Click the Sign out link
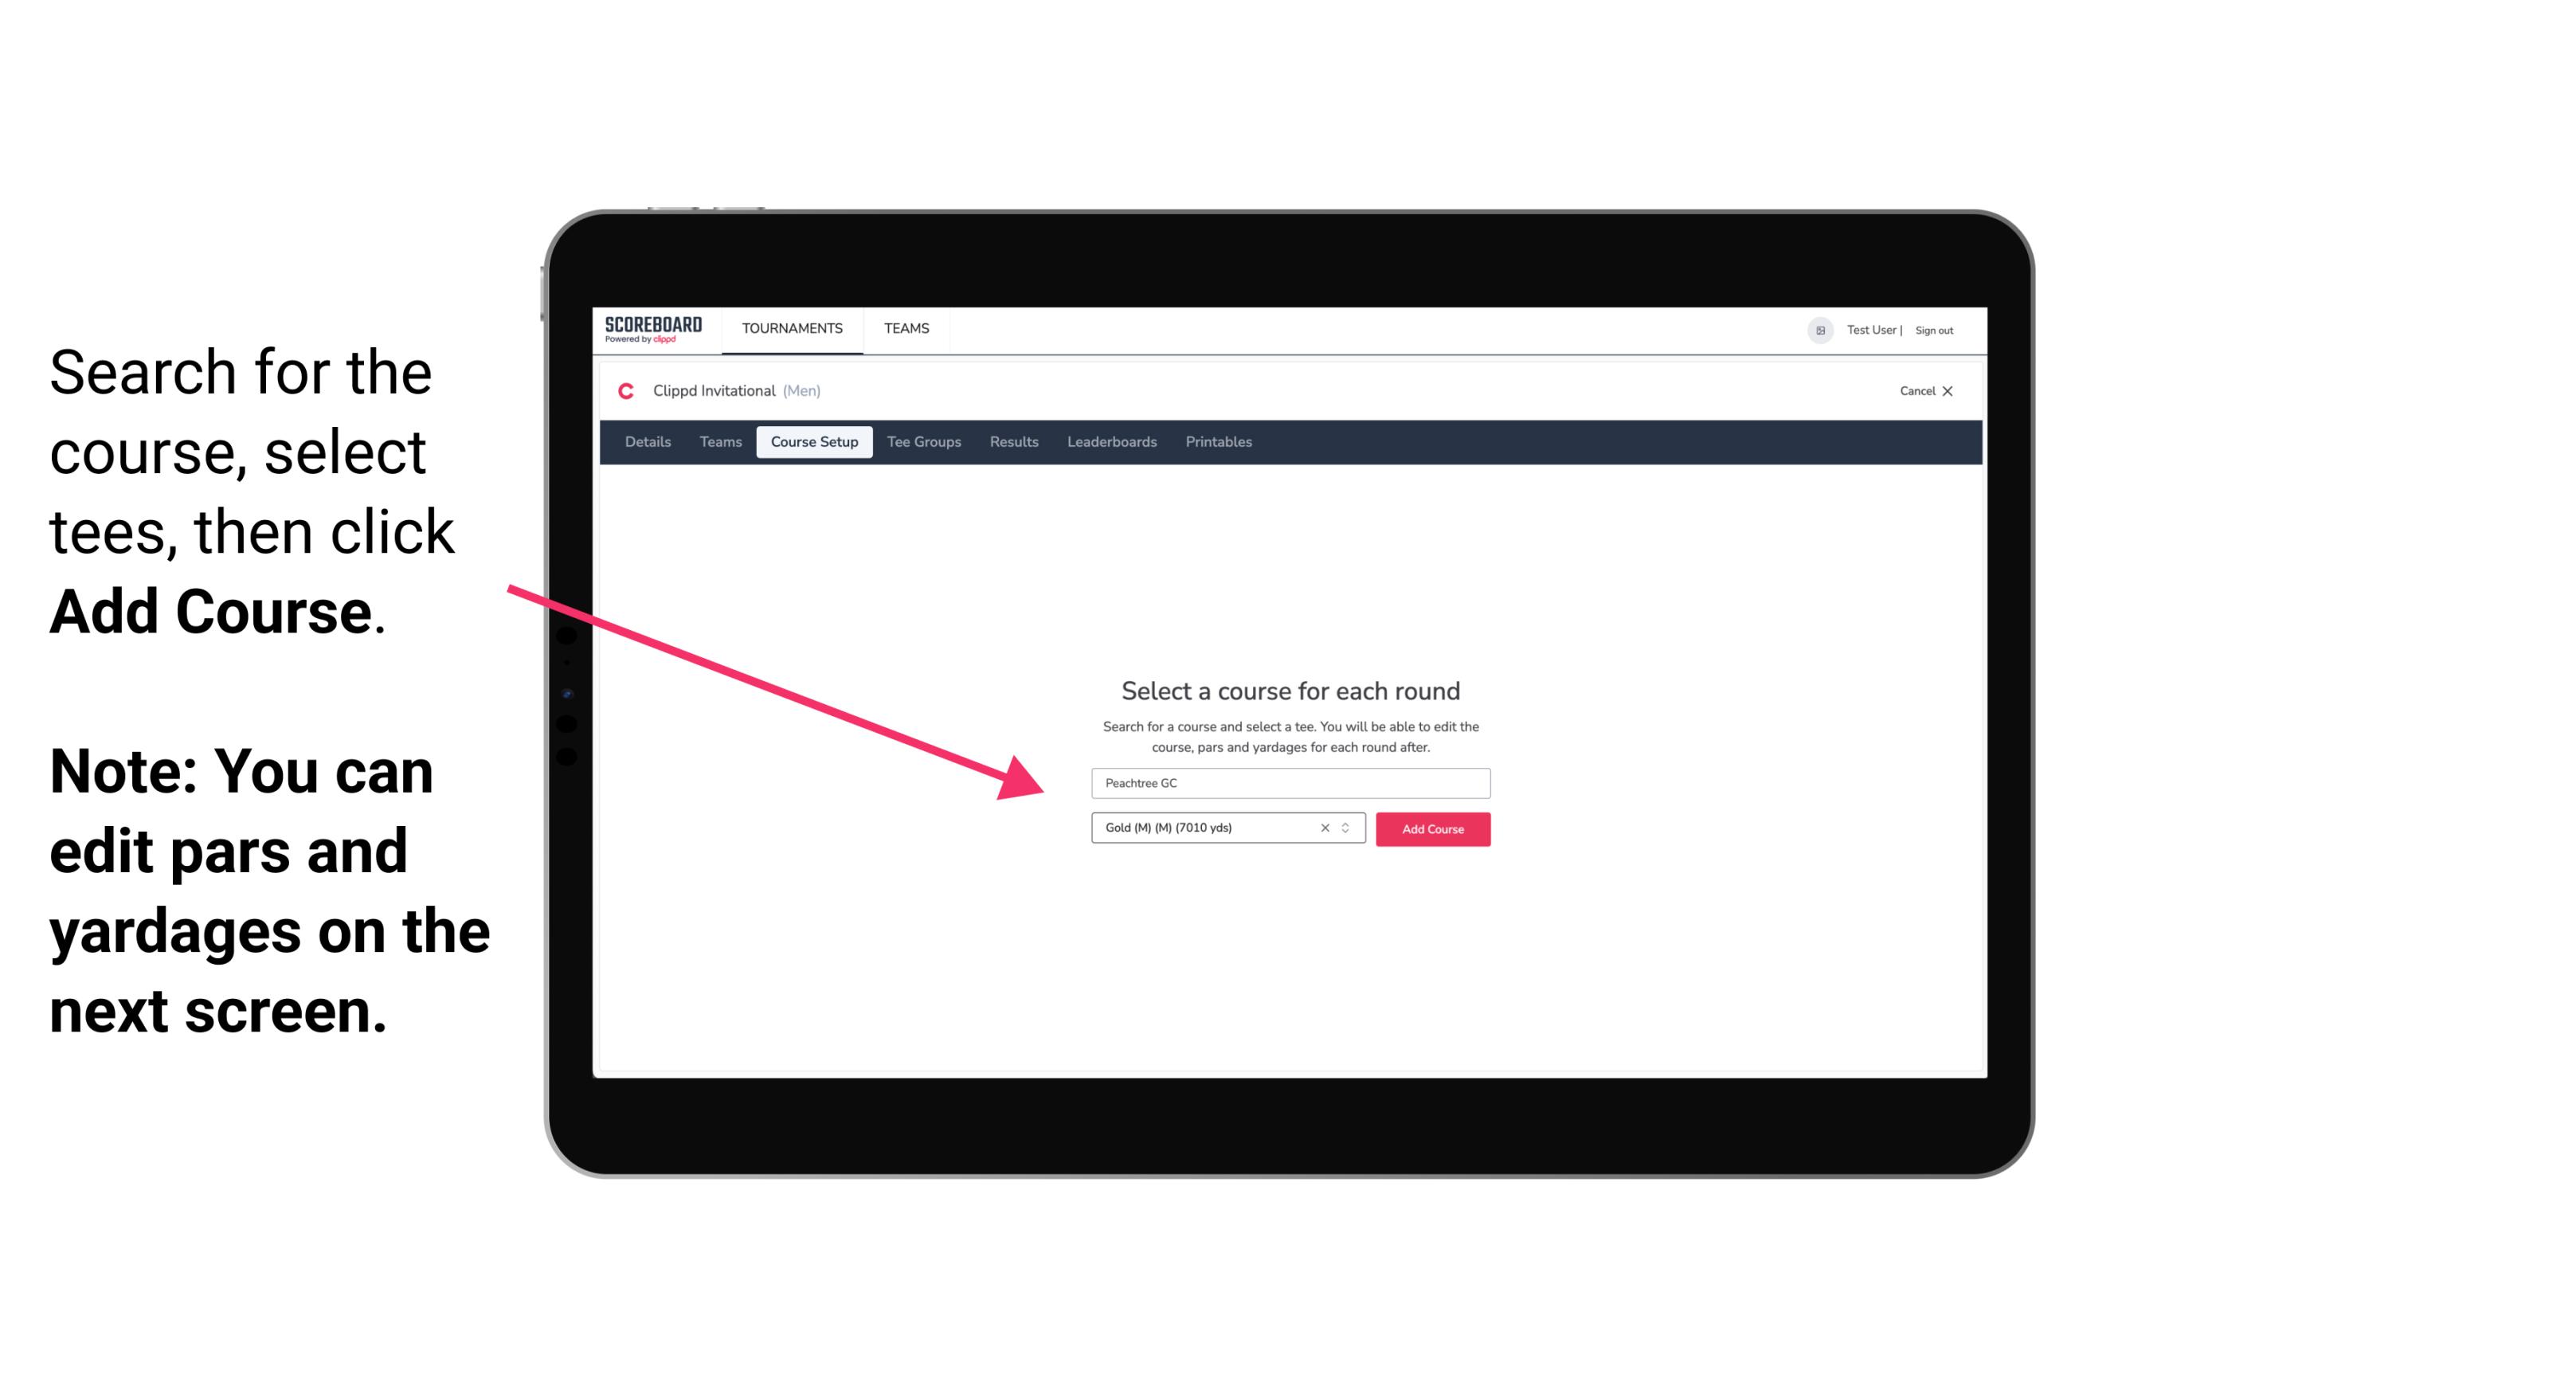Viewport: 2576px width, 1386px height. pos(1936,330)
